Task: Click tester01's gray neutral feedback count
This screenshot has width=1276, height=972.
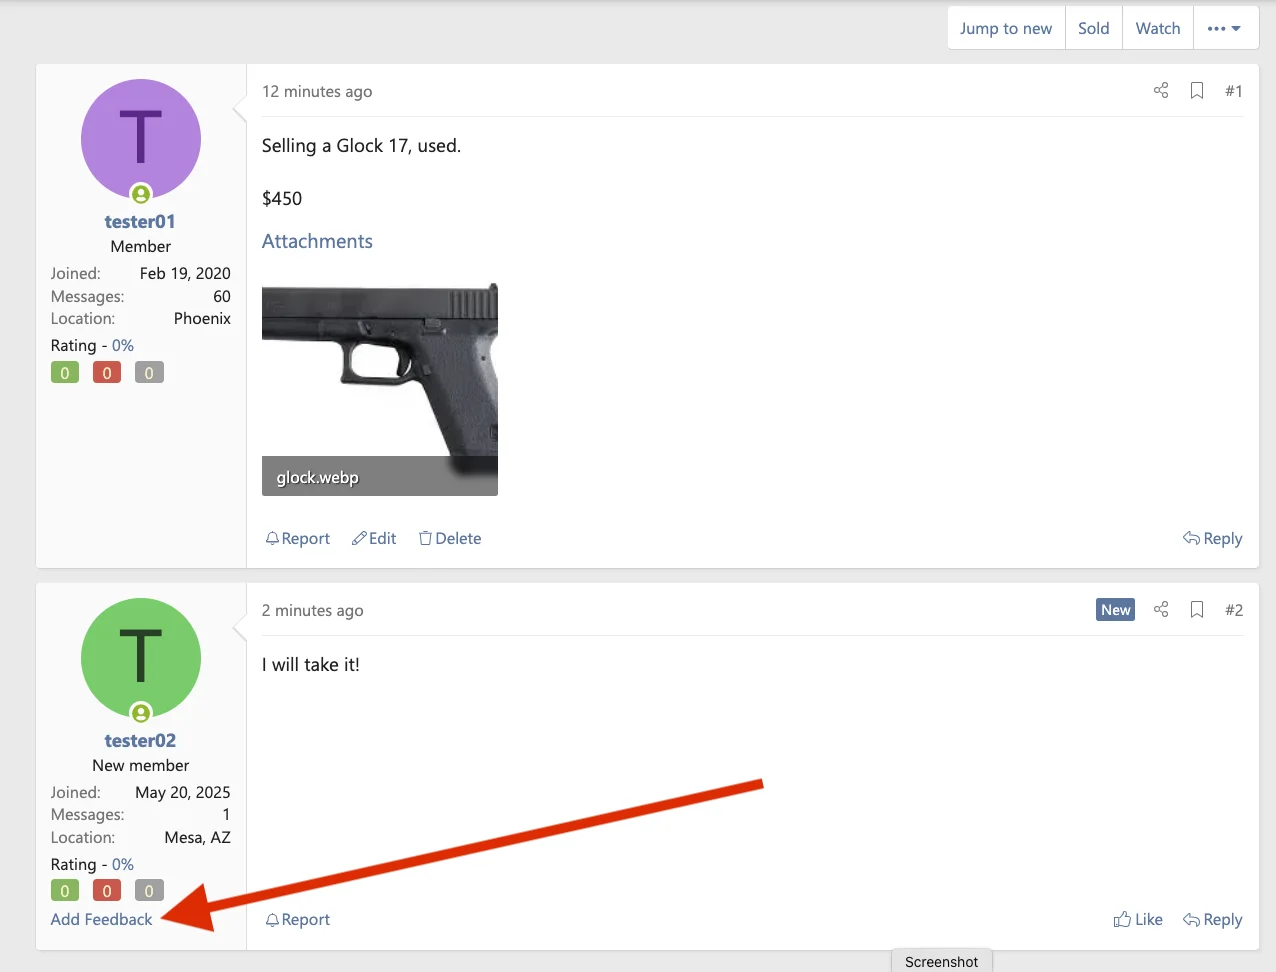Action: point(149,373)
